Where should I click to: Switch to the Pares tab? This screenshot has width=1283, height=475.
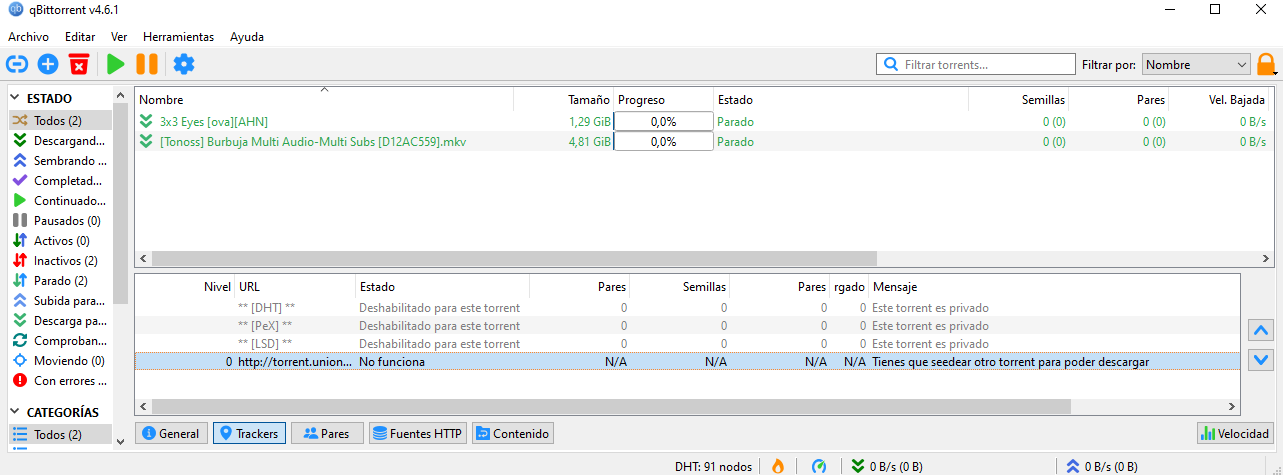coord(327,434)
